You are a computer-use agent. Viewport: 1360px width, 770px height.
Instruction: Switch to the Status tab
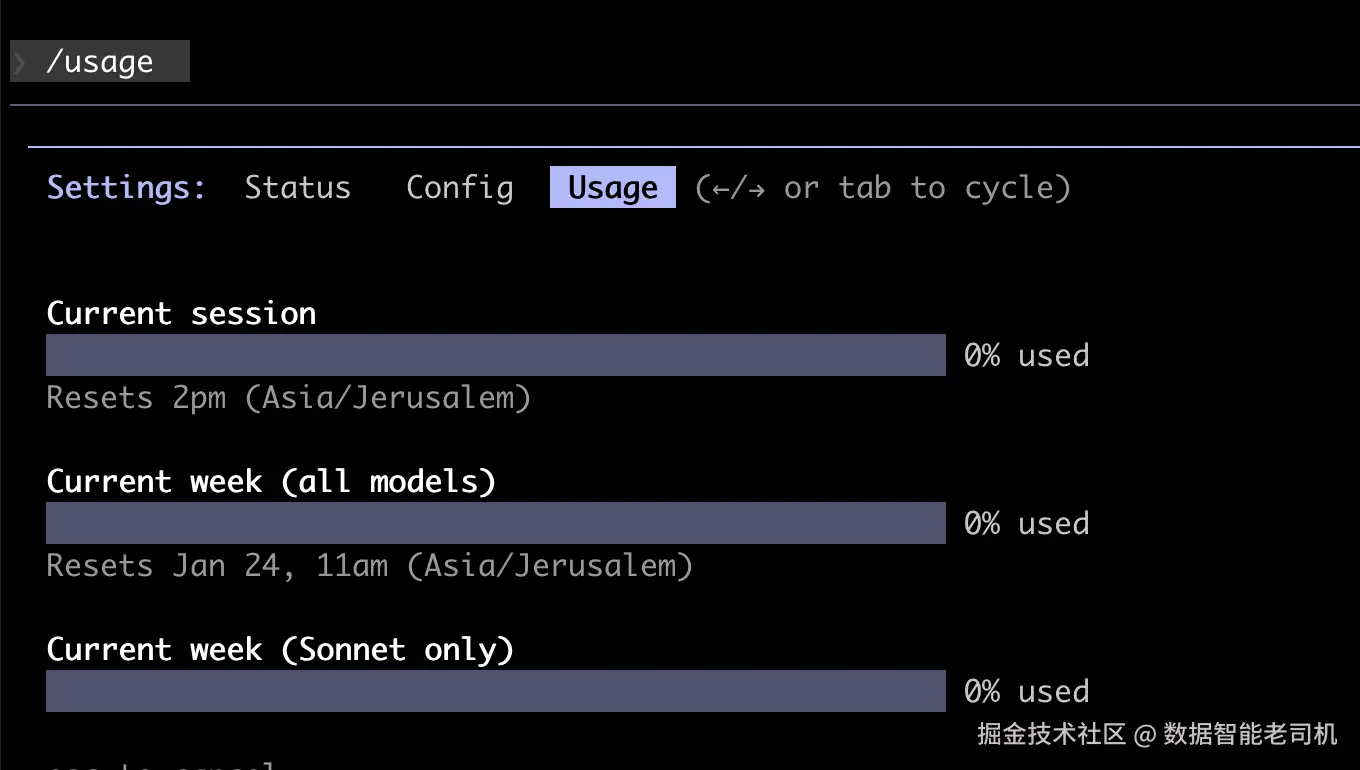tap(298, 188)
